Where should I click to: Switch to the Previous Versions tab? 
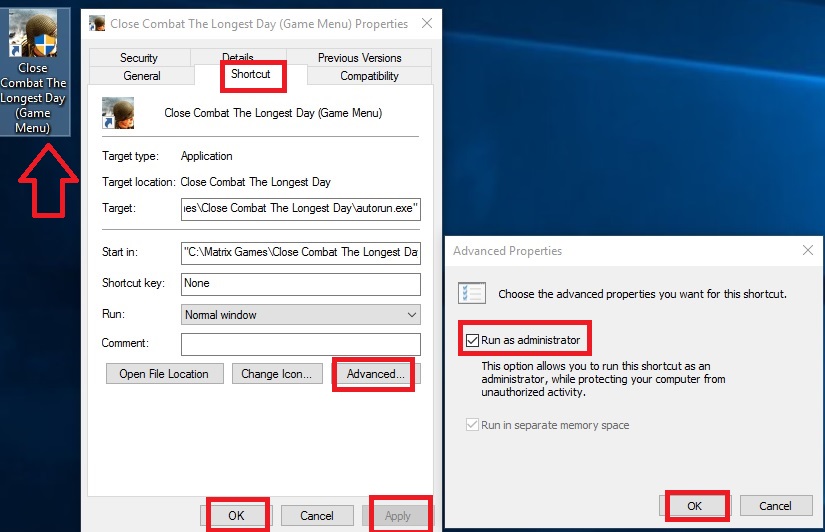tap(359, 57)
